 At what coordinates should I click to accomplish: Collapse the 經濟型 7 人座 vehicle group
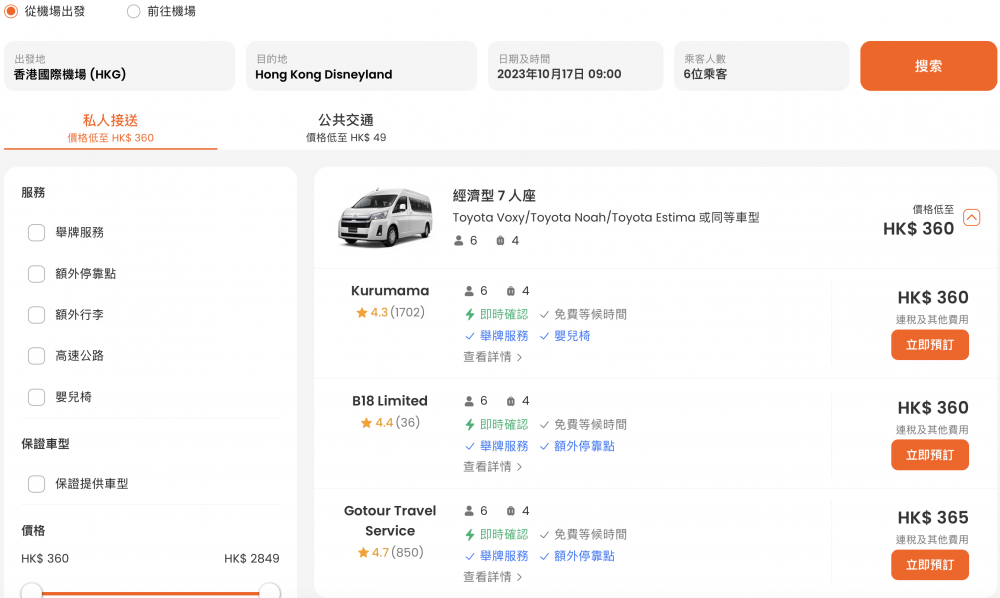click(x=971, y=218)
